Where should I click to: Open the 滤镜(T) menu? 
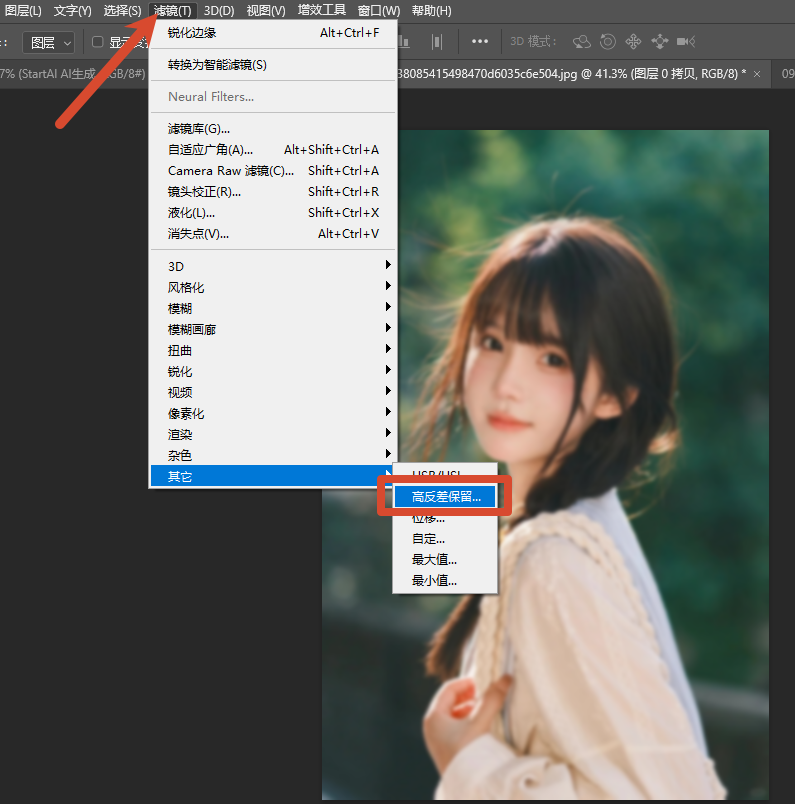click(173, 11)
